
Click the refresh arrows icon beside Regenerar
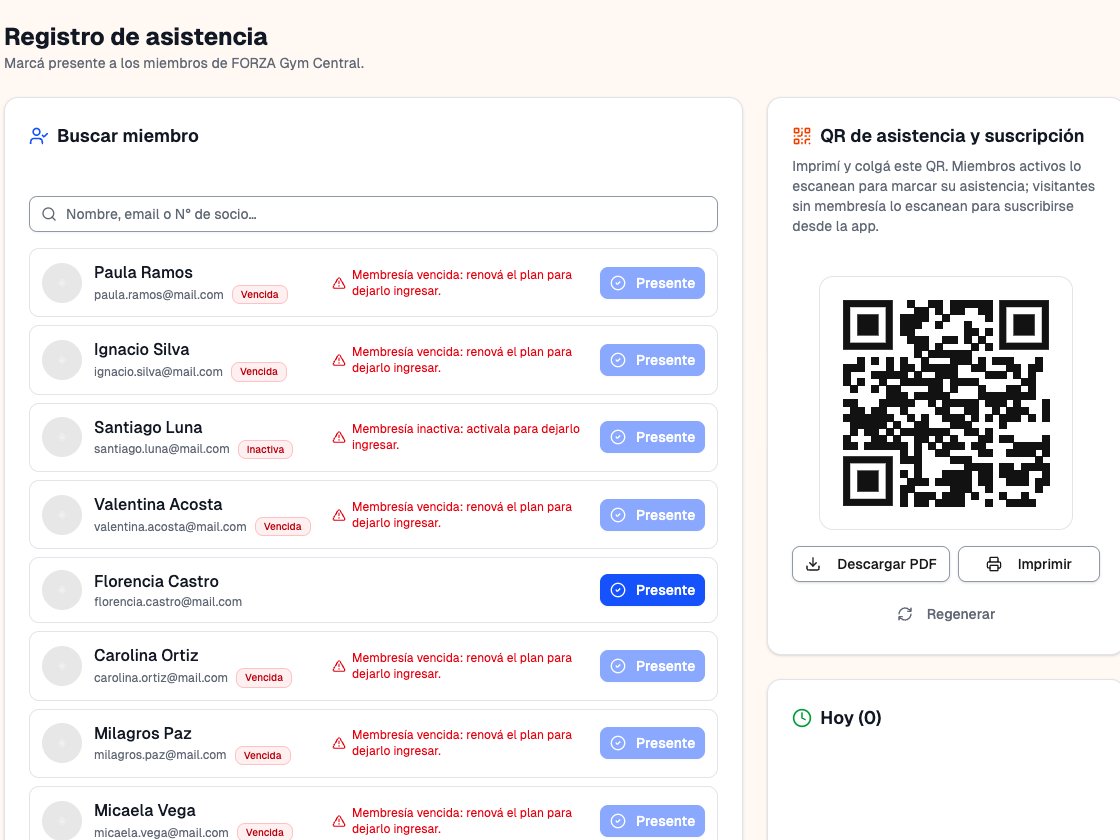click(x=905, y=614)
